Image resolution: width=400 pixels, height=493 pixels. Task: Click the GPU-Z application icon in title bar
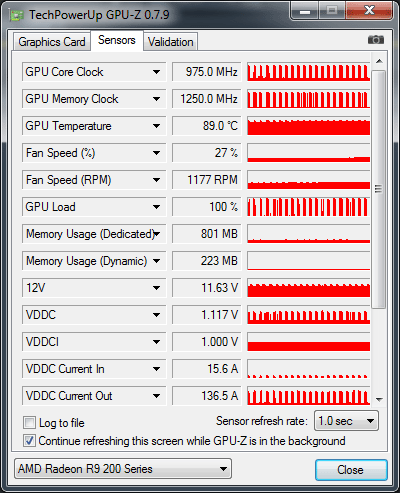[x=16, y=15]
